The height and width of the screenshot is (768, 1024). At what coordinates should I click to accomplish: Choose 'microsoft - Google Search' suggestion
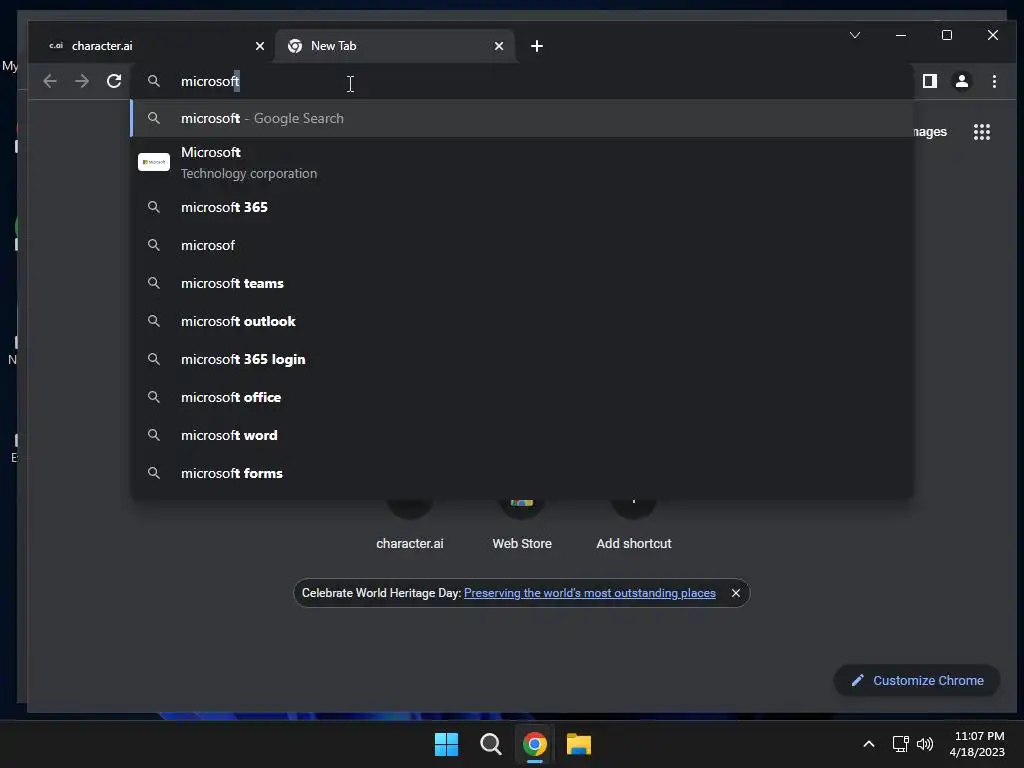coord(522,118)
